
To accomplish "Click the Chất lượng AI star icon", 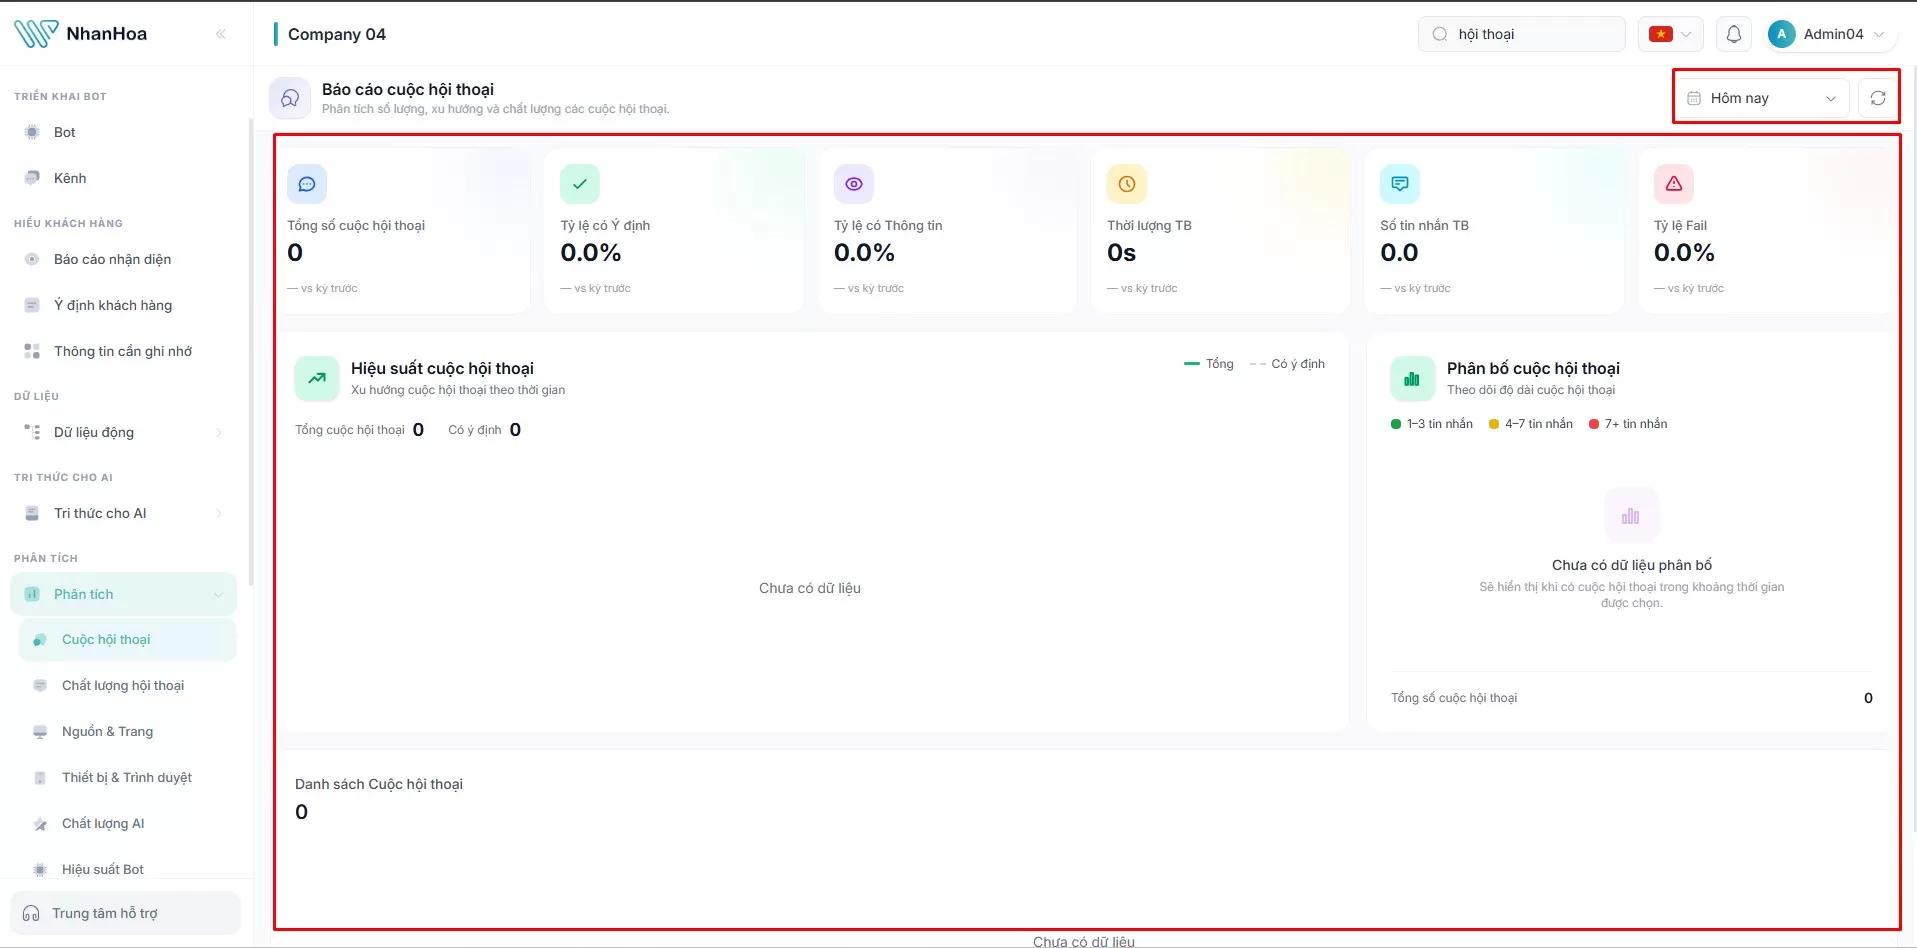I will (x=40, y=824).
